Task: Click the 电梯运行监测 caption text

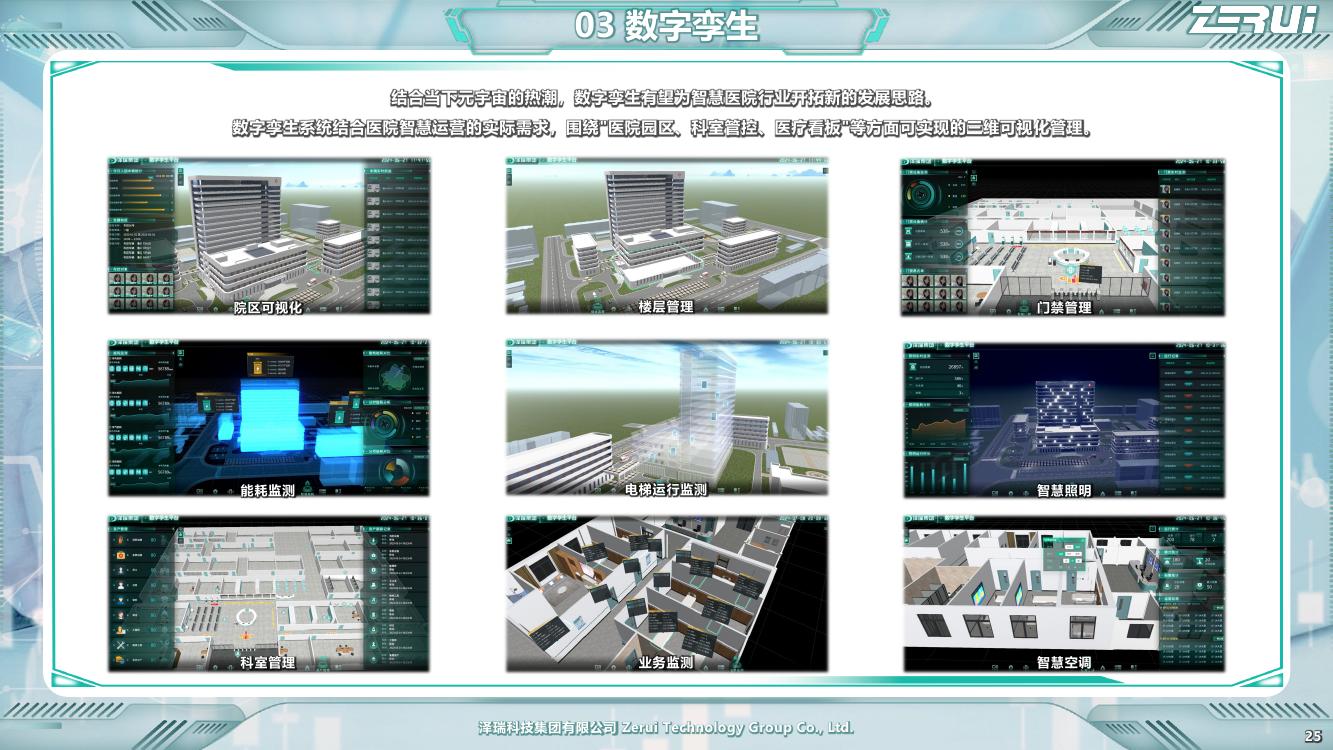Action: click(666, 490)
